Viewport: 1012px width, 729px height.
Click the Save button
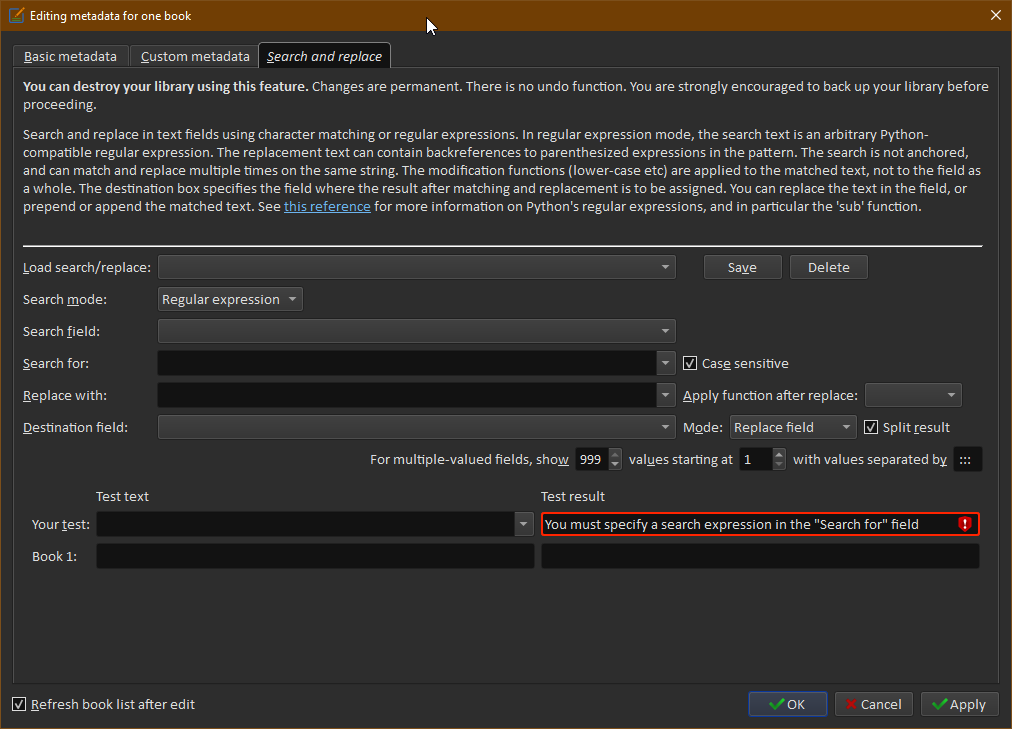[742, 267]
